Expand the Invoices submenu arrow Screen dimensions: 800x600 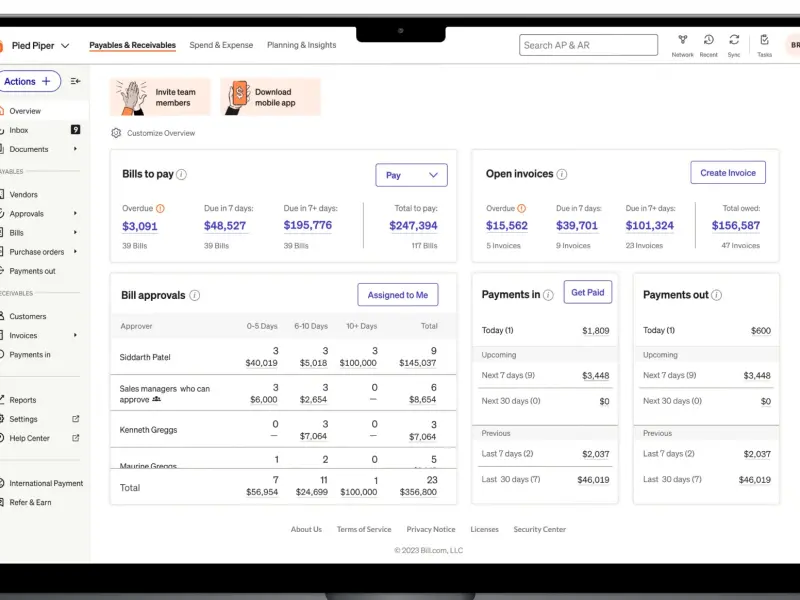point(76,335)
